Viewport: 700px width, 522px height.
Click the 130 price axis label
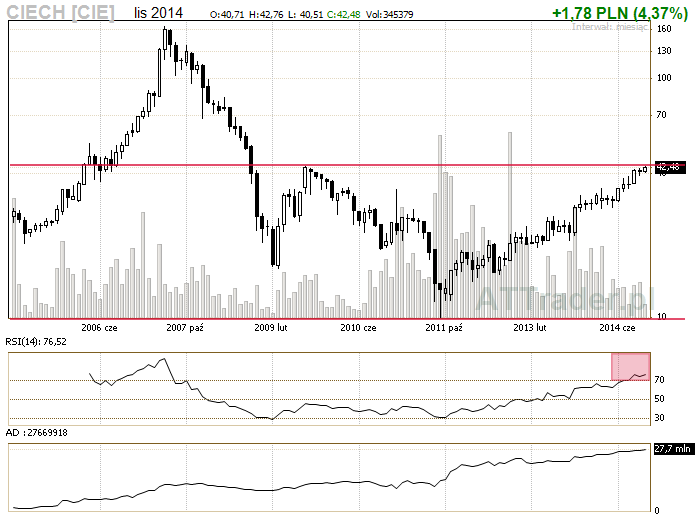(x=664, y=51)
